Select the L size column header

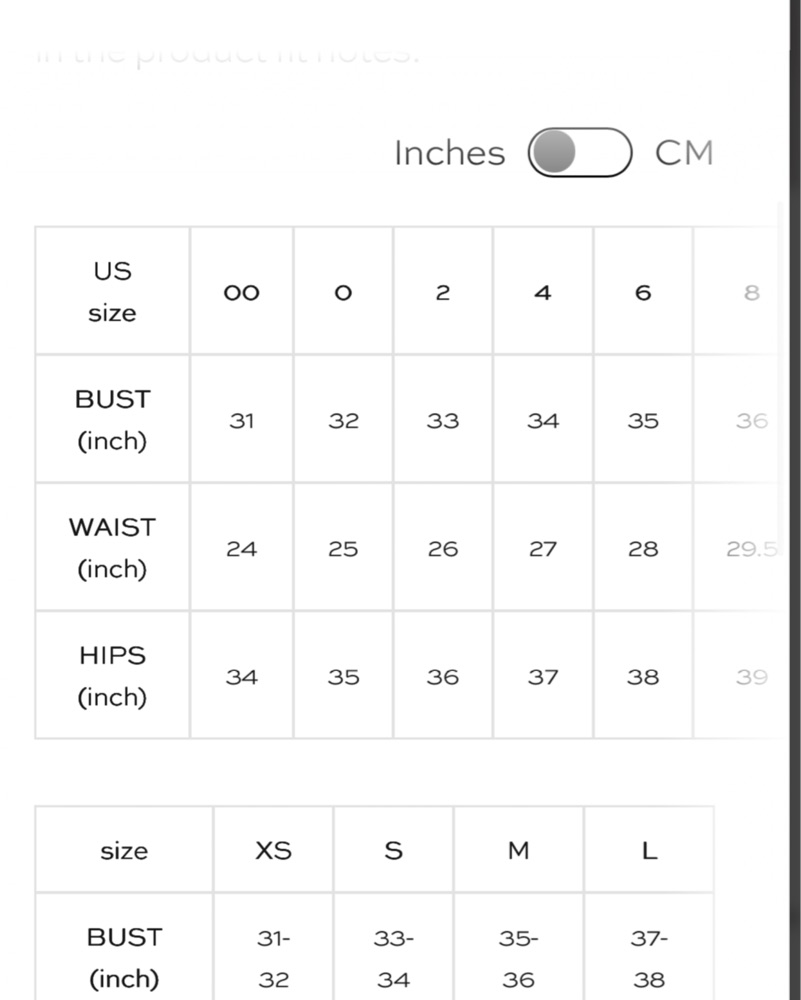(x=649, y=850)
